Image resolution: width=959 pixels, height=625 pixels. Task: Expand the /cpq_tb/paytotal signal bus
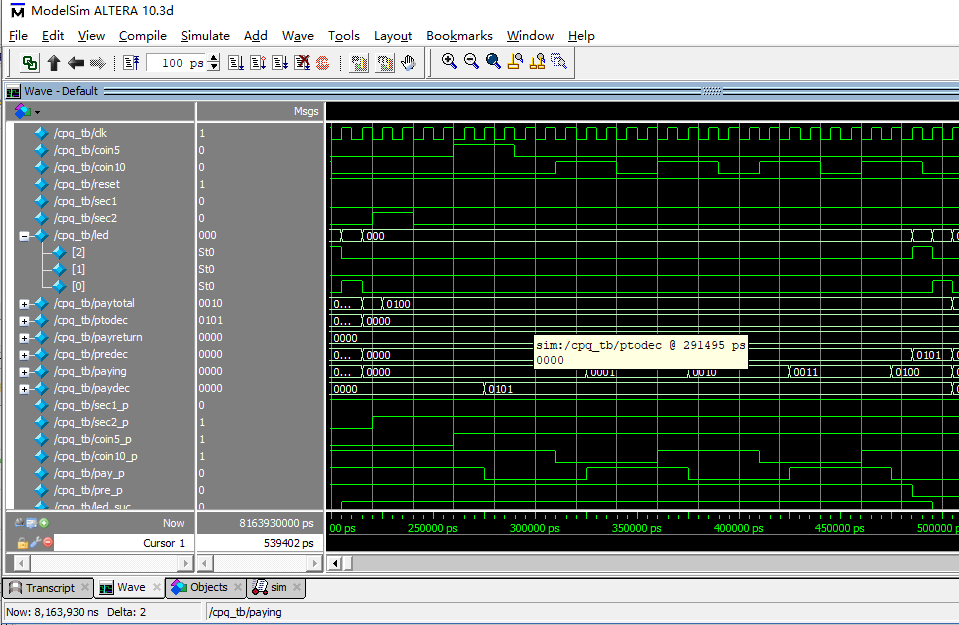tap(25, 304)
